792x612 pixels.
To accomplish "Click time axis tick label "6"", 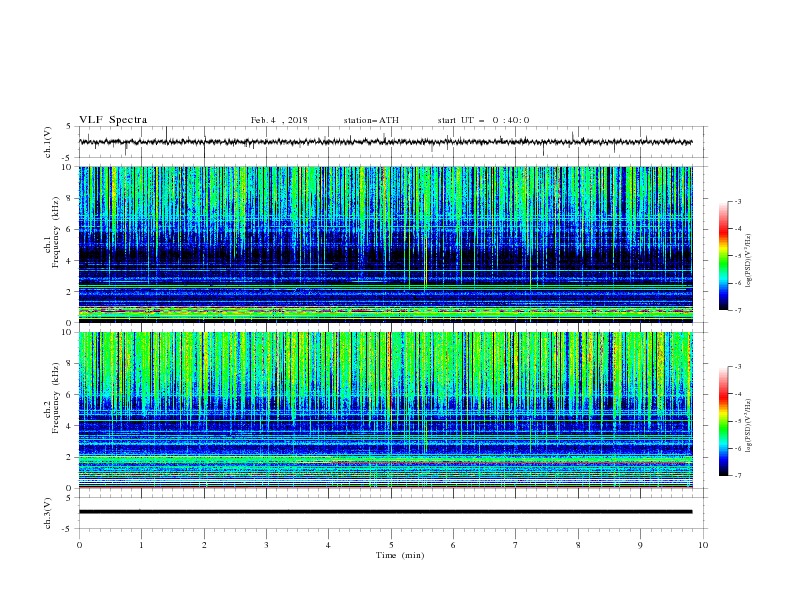I will (x=453, y=545).
